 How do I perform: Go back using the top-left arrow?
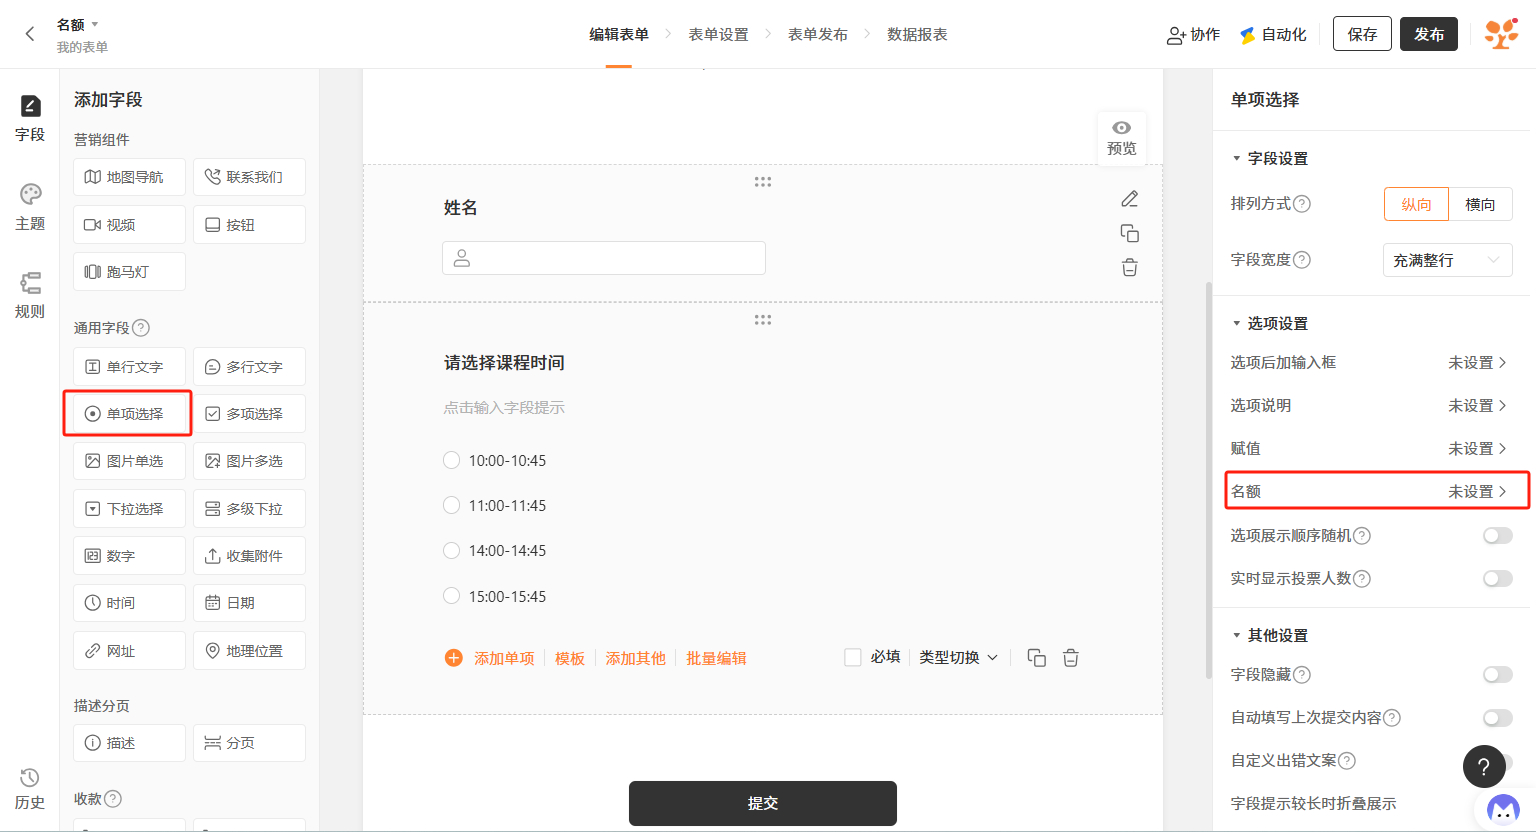click(x=30, y=34)
